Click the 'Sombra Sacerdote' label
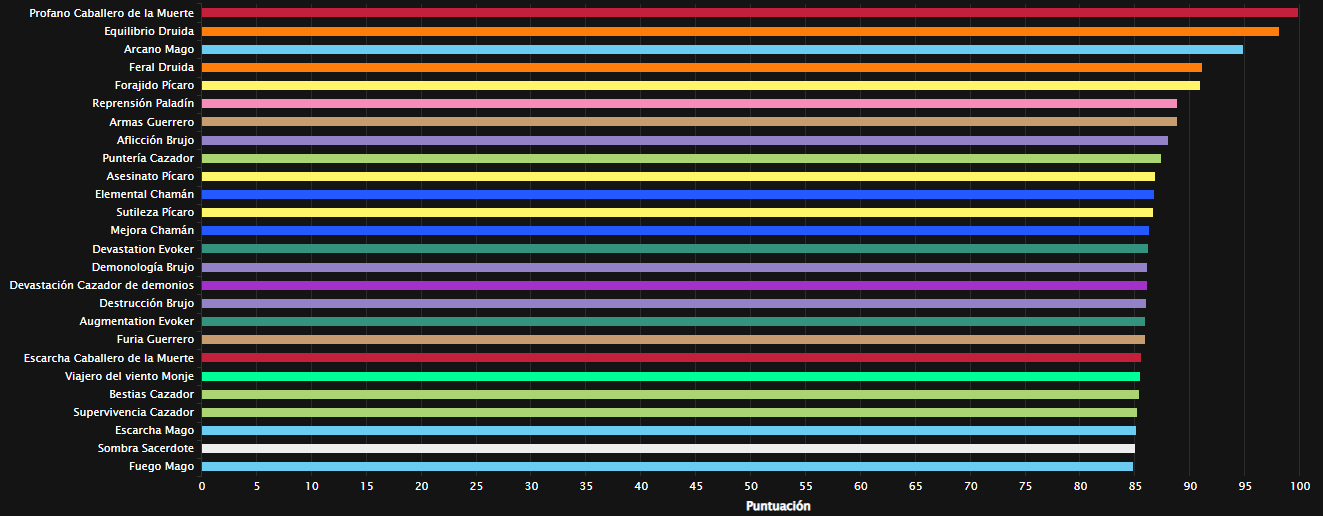The width and height of the screenshot is (1323, 516). pyautogui.click(x=146, y=448)
